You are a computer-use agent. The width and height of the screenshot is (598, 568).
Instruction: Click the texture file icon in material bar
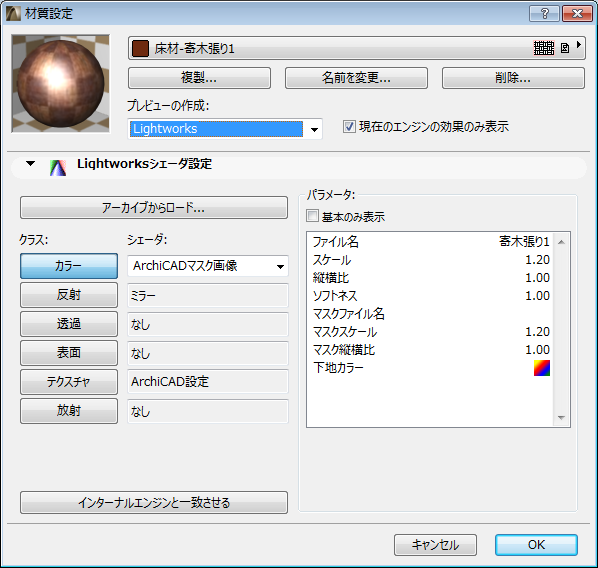[564, 48]
